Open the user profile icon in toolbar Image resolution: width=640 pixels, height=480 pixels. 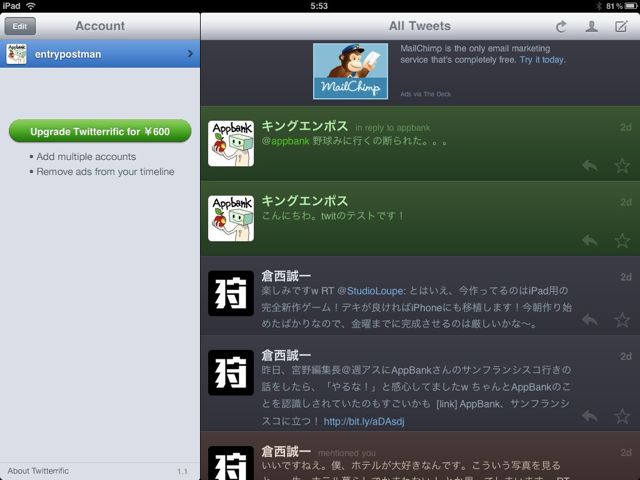591,27
